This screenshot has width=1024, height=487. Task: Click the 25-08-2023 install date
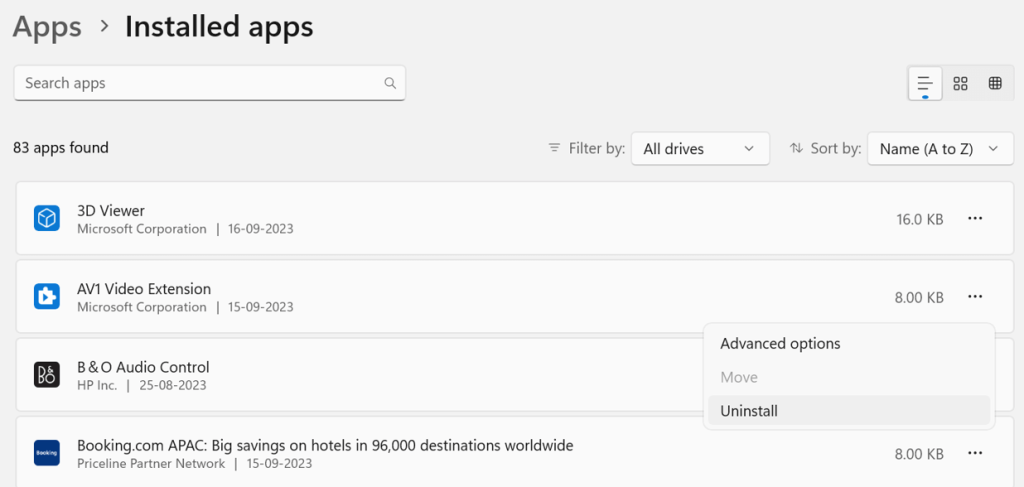172,385
